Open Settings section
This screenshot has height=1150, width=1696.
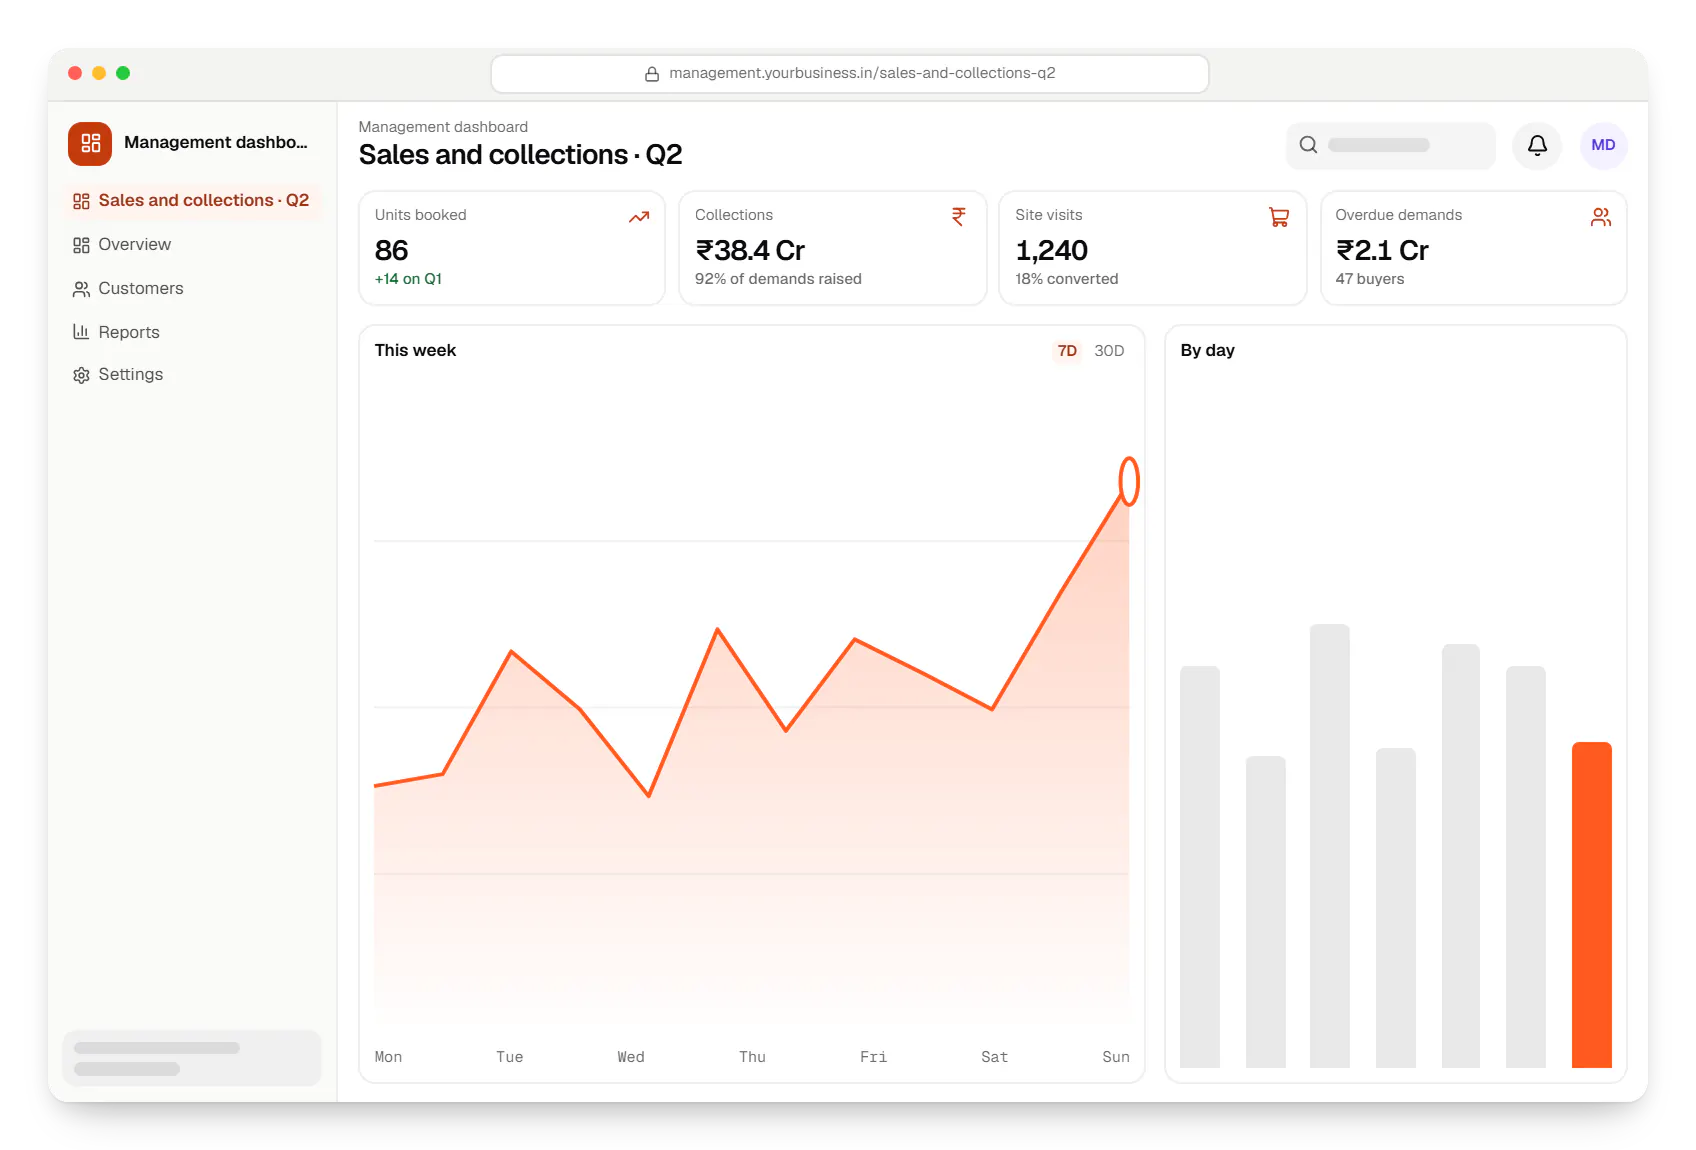click(192, 375)
